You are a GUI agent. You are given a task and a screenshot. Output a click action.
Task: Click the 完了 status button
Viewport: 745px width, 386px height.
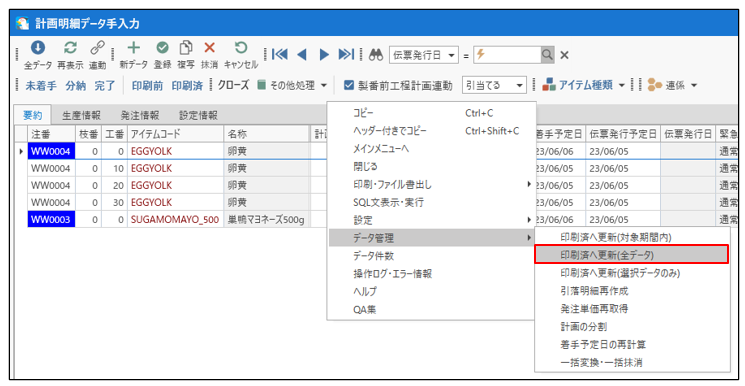[x=105, y=86]
